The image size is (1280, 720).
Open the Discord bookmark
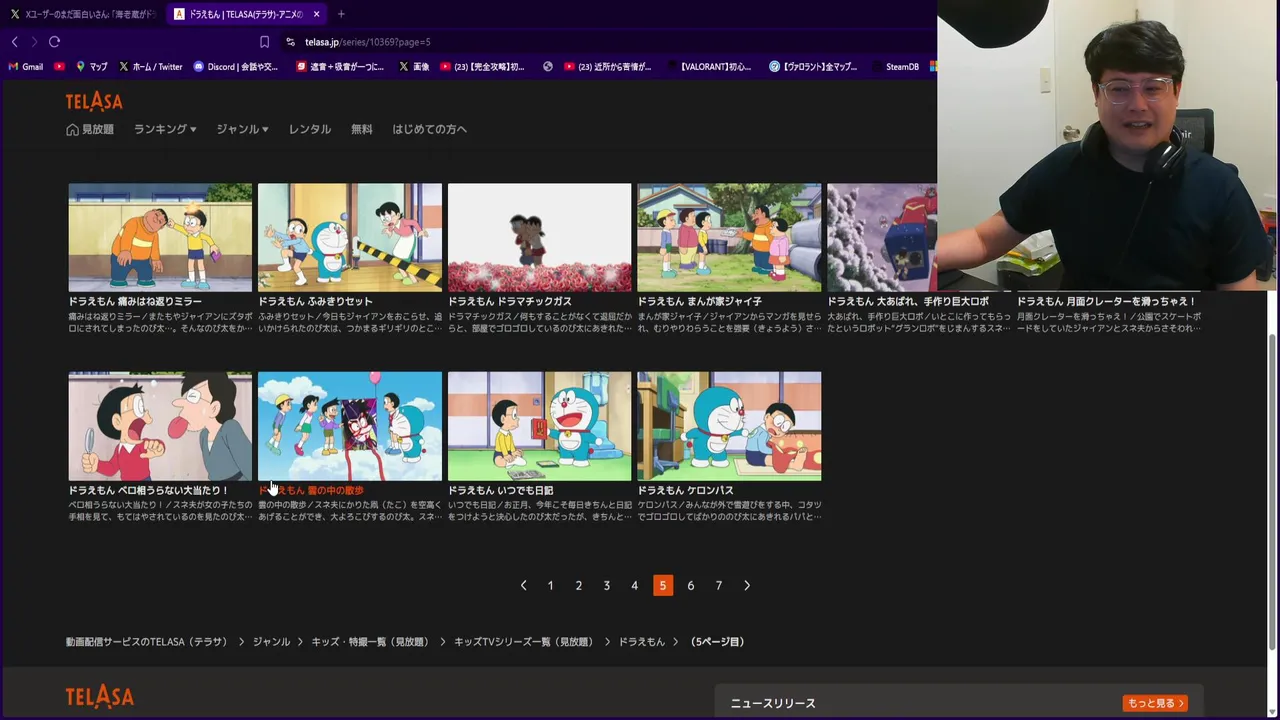[236, 67]
